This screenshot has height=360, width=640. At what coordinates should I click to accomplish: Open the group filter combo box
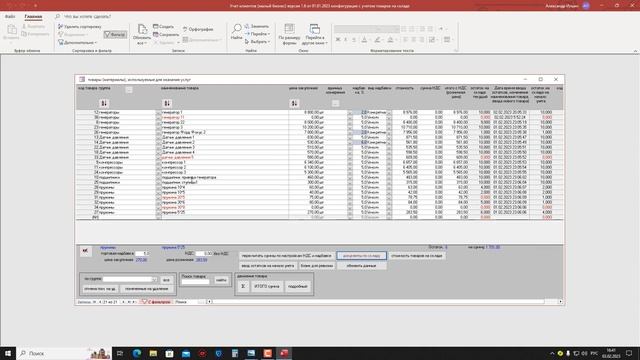point(154,280)
